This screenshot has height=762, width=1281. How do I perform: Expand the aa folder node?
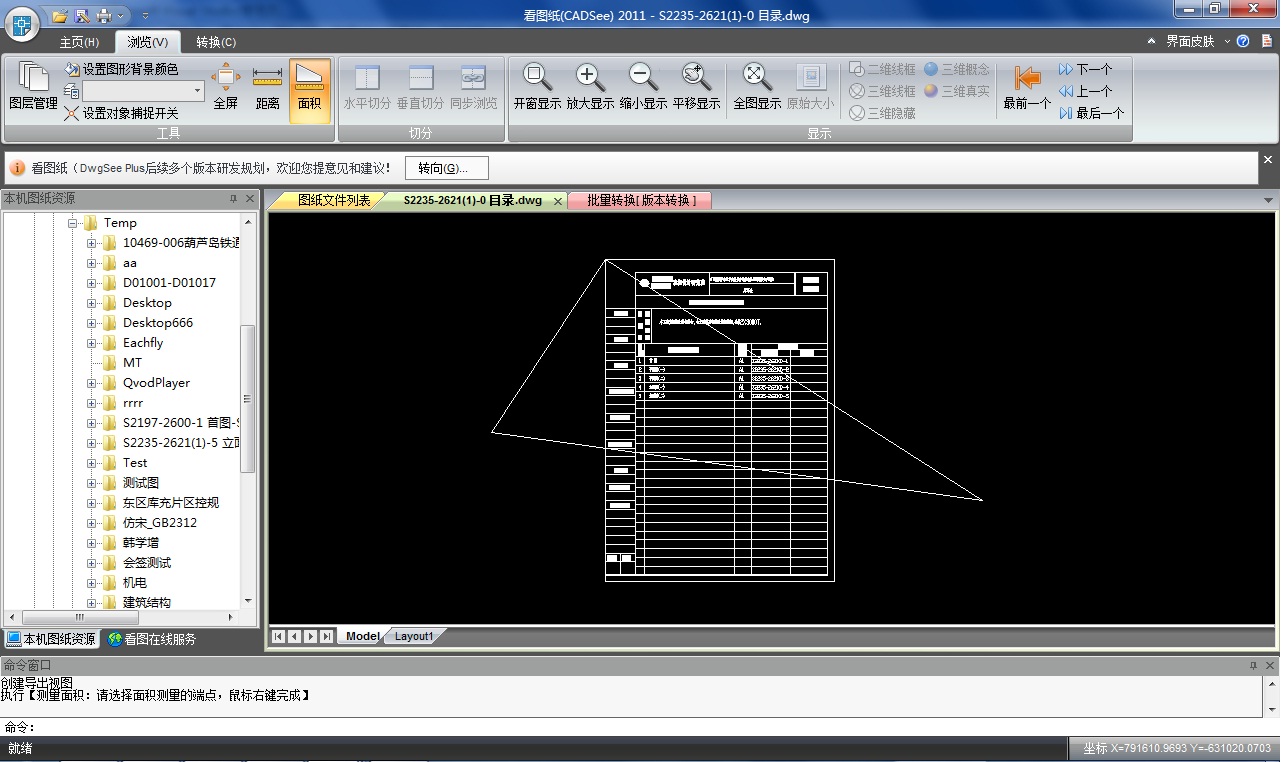[x=92, y=263]
